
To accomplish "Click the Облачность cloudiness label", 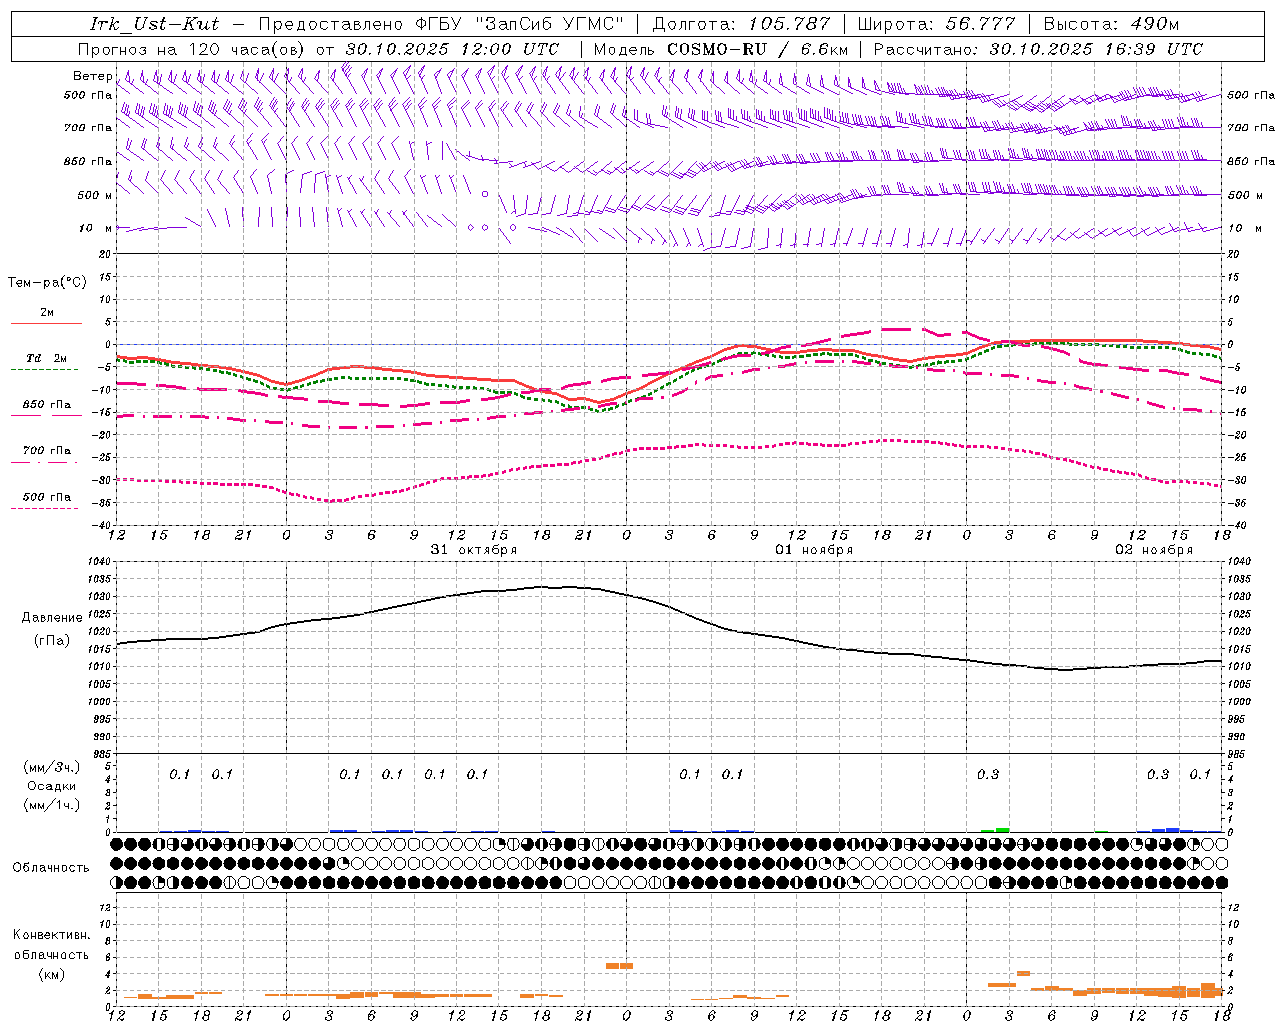I will tap(51, 867).
